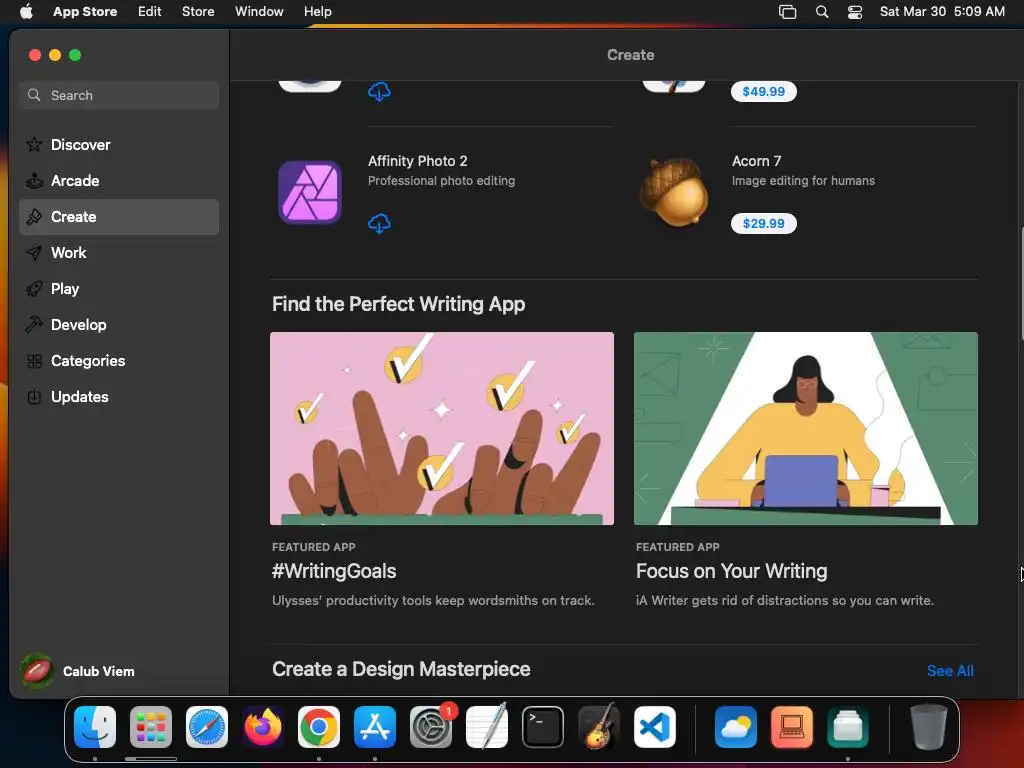
Task: Open the Help menu
Action: (317, 11)
